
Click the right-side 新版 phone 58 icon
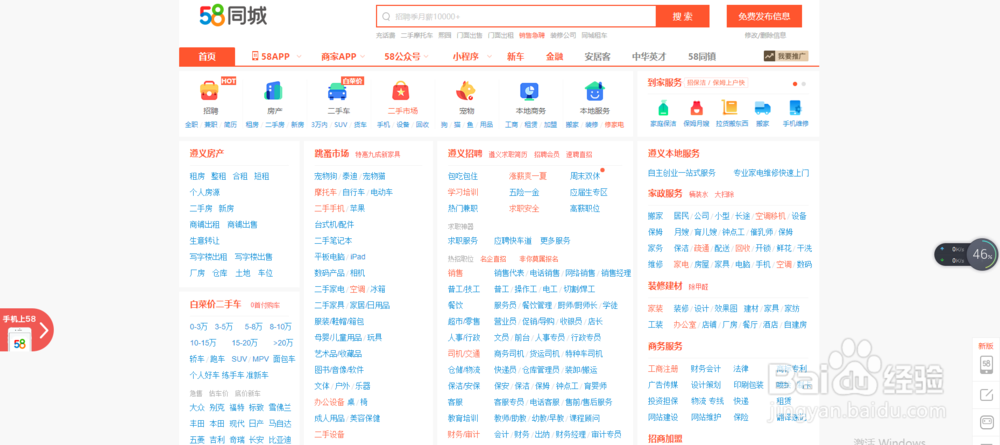pyautogui.click(x=986, y=364)
